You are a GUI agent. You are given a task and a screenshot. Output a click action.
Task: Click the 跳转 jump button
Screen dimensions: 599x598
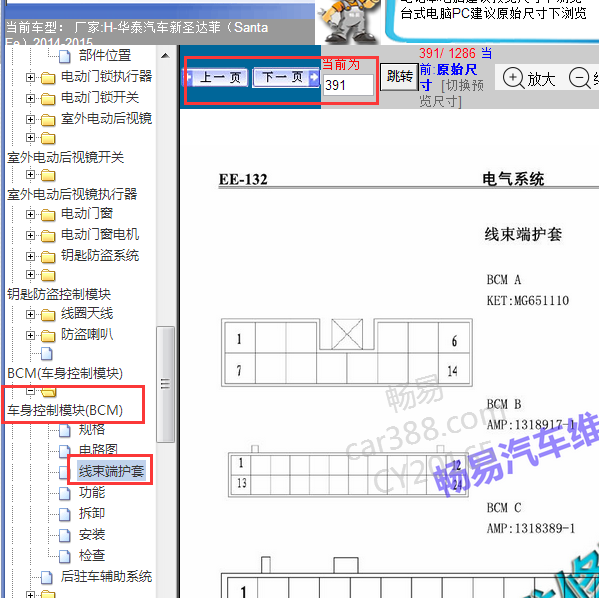point(399,77)
